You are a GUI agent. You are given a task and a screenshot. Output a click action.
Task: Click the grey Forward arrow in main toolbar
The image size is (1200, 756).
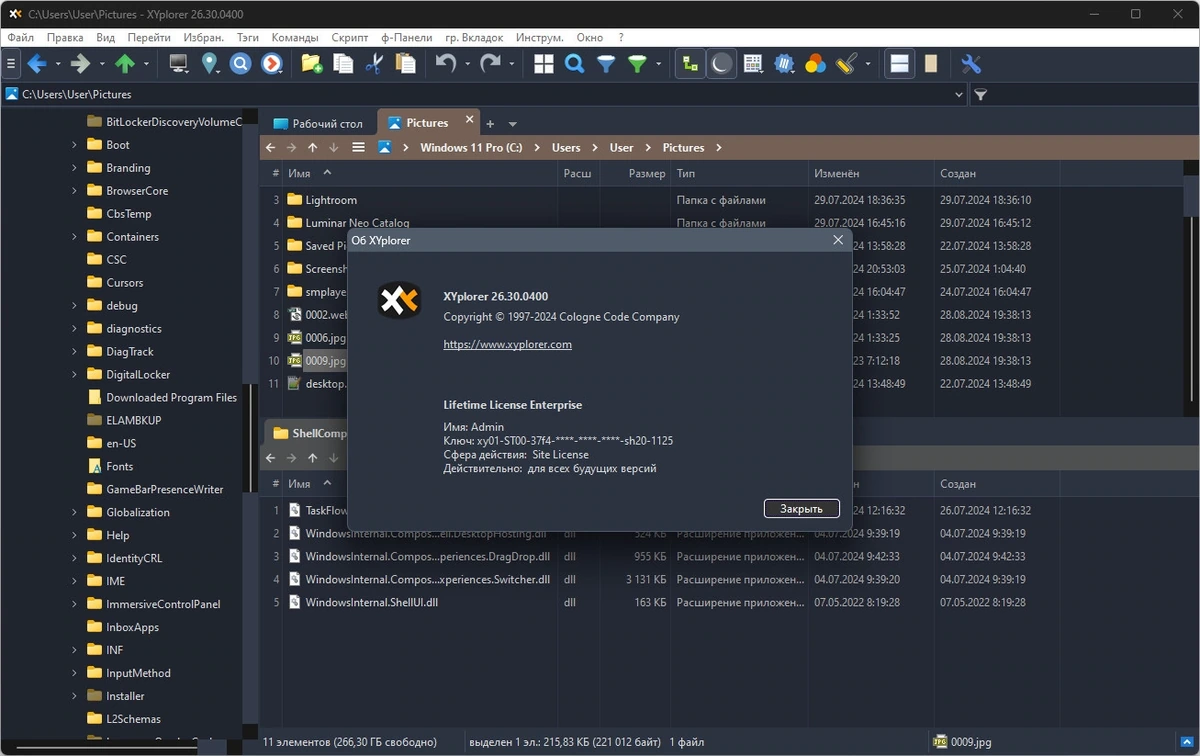81,64
